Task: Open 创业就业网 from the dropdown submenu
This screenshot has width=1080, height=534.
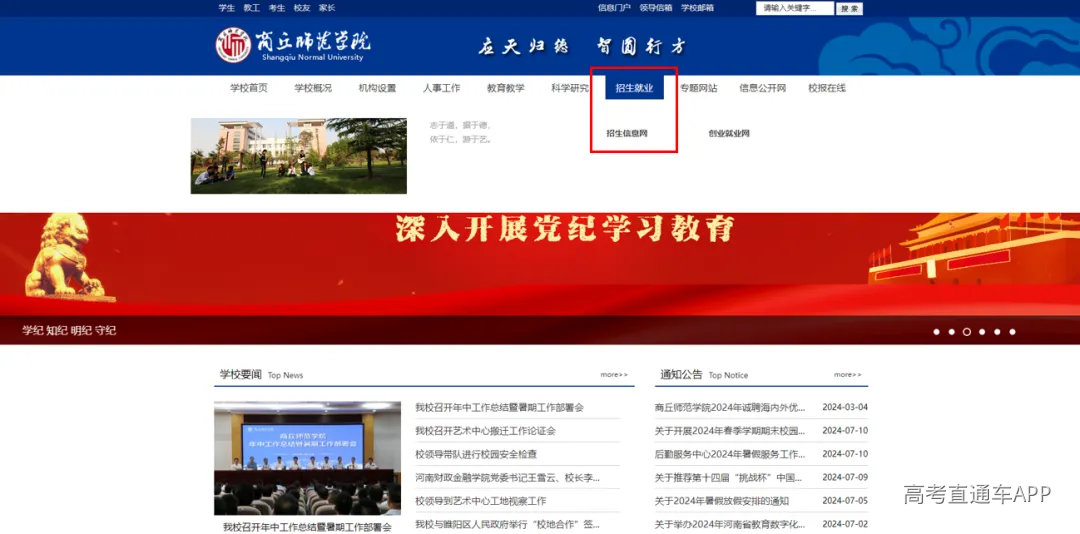Action: (x=729, y=134)
